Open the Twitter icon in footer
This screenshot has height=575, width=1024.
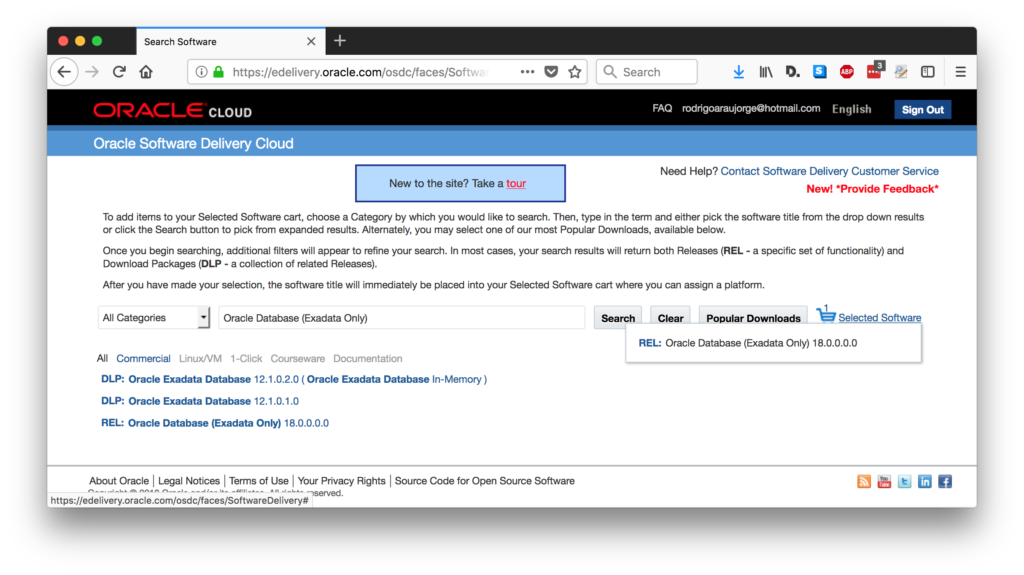904,482
